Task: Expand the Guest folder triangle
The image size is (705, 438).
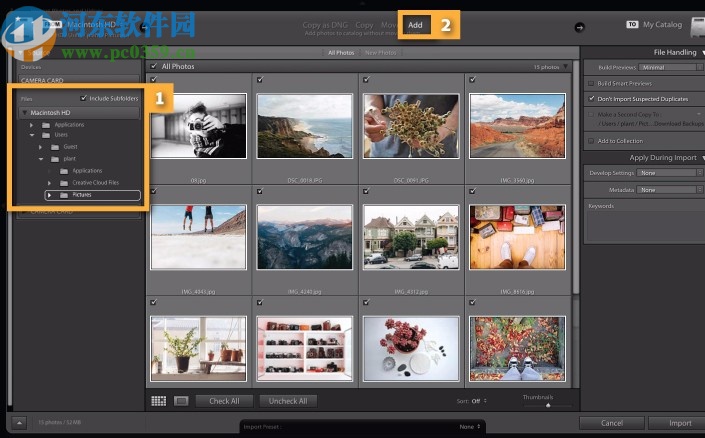Action: click(40, 147)
